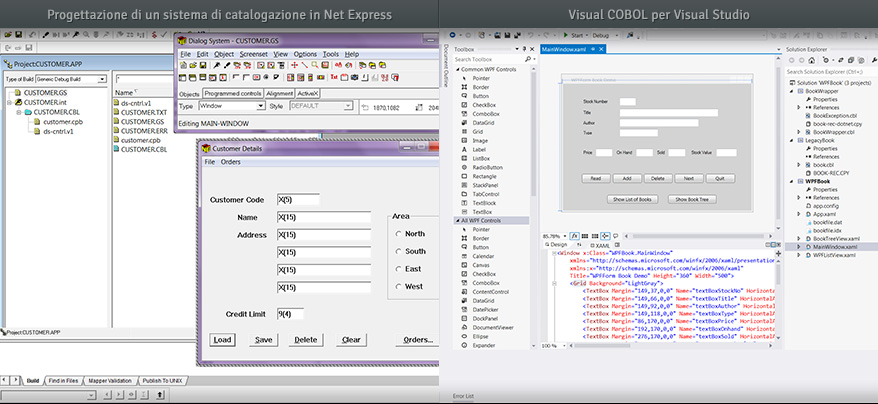The height and width of the screenshot is (404, 878).
Task: Select the CheckBox control in Common WPF Controls
Action: (484, 104)
